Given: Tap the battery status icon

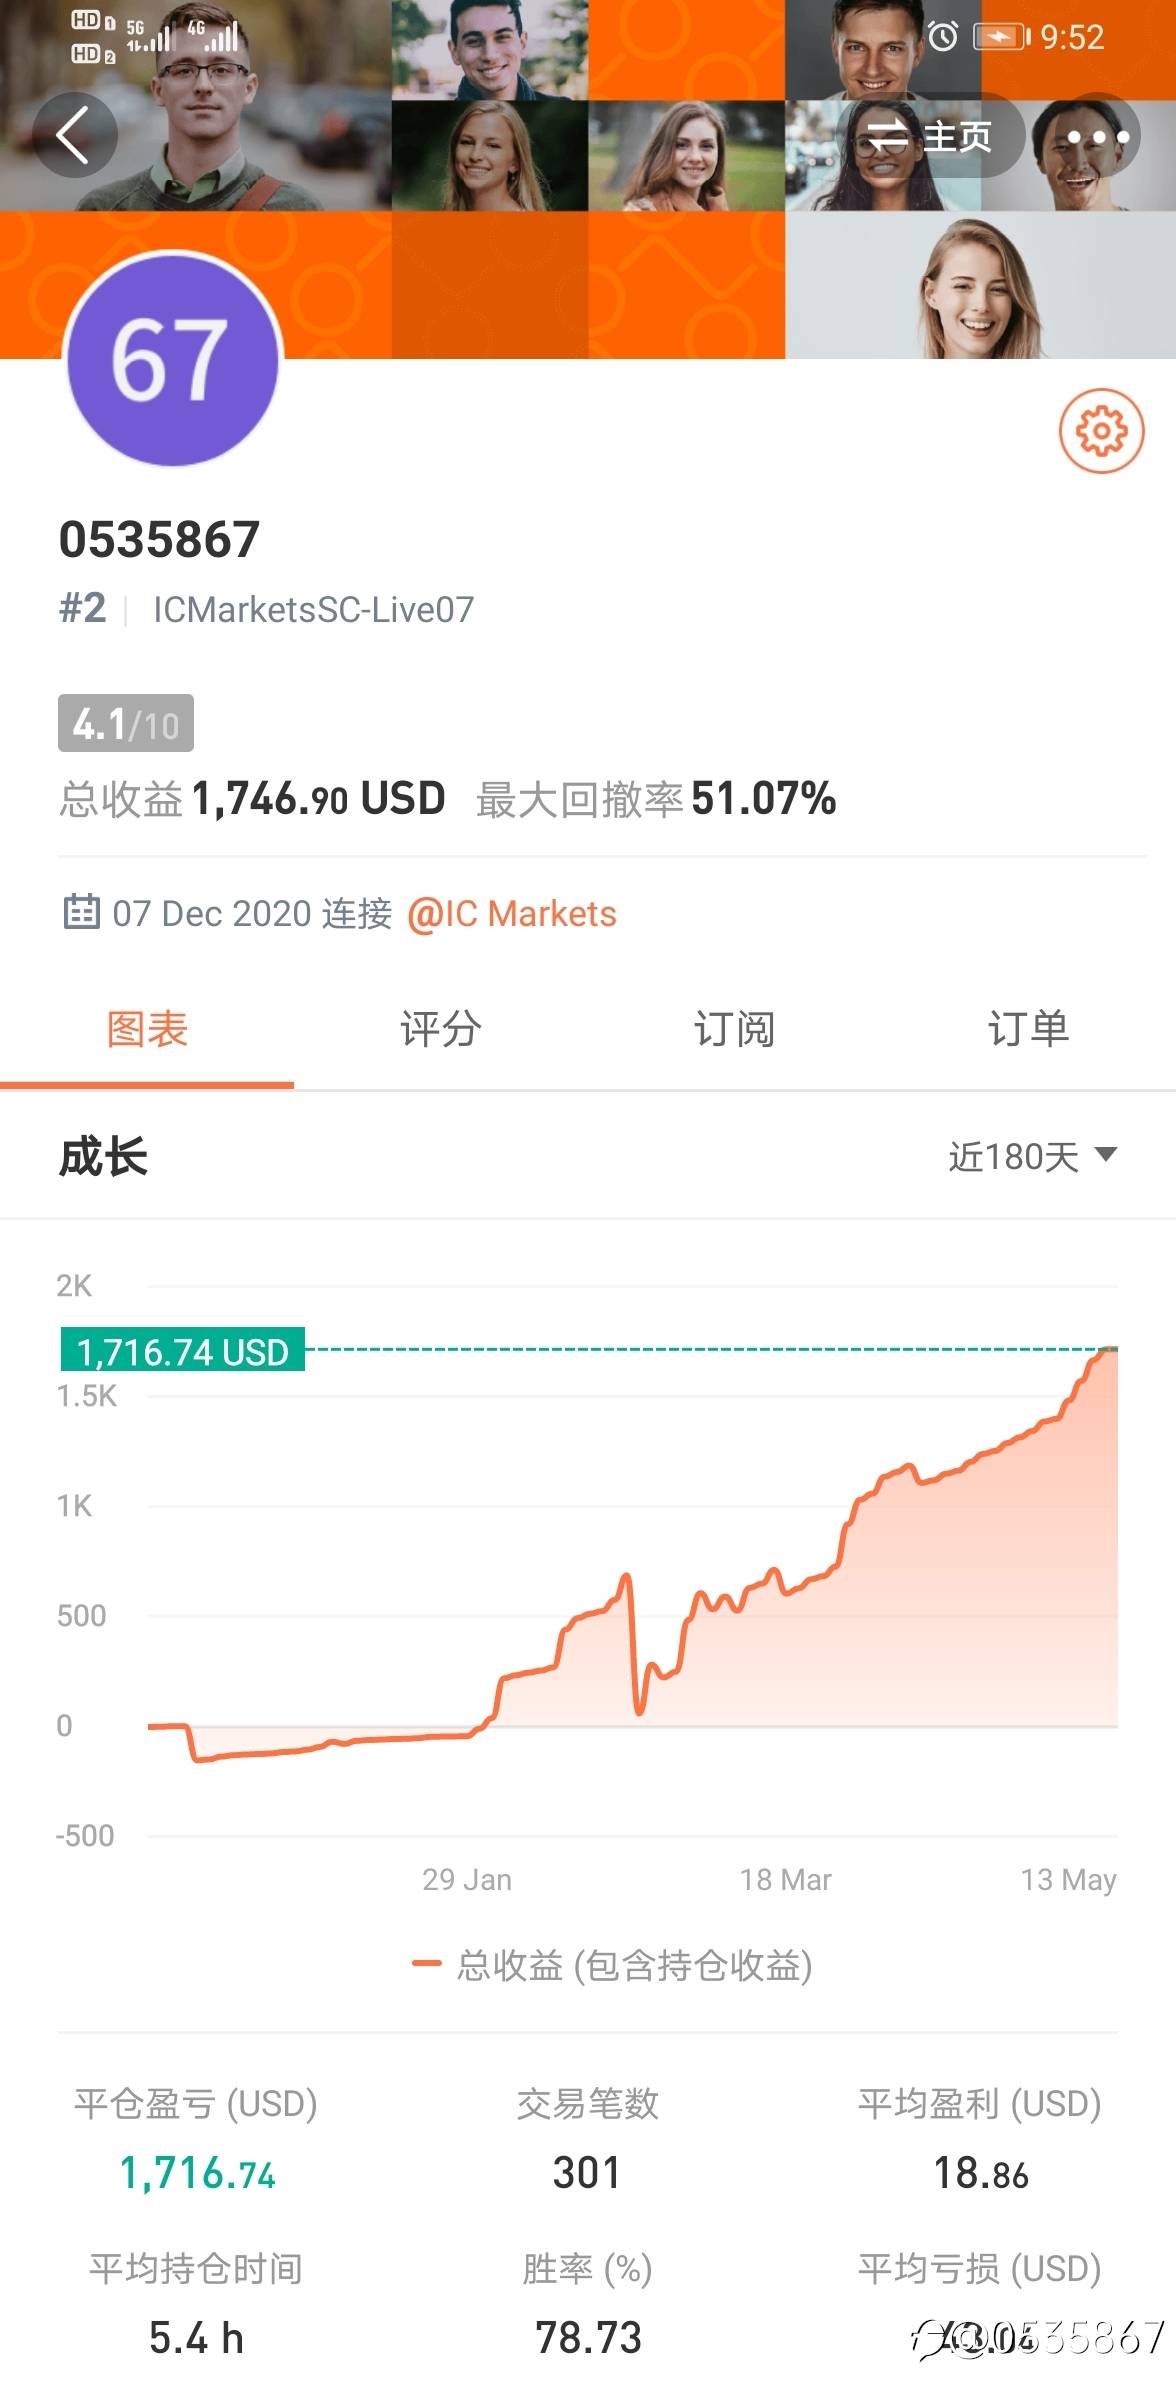Looking at the screenshot, I should pyautogui.click(x=1000, y=37).
